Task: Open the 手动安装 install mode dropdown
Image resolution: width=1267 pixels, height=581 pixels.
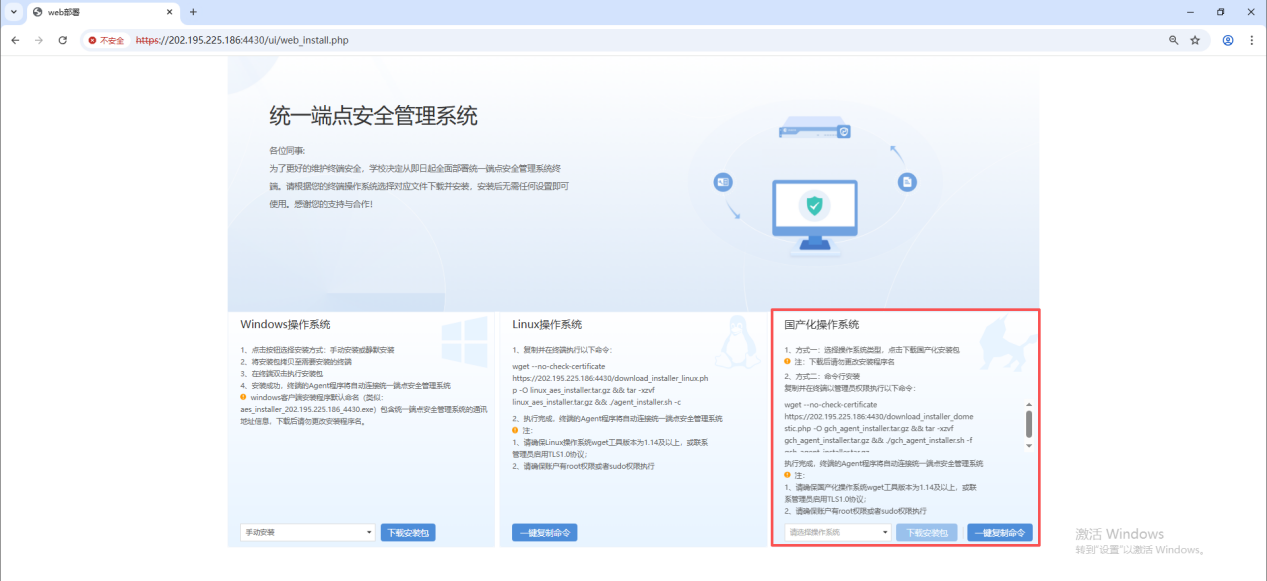Action: click(x=307, y=533)
